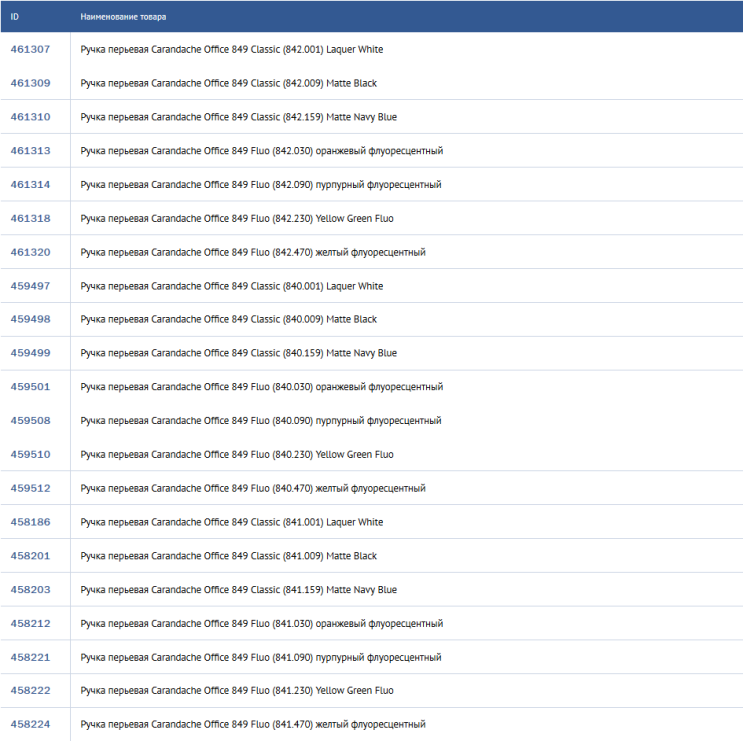The image size is (743, 741).
Task: Open product ID link 461309
Action: point(30,83)
